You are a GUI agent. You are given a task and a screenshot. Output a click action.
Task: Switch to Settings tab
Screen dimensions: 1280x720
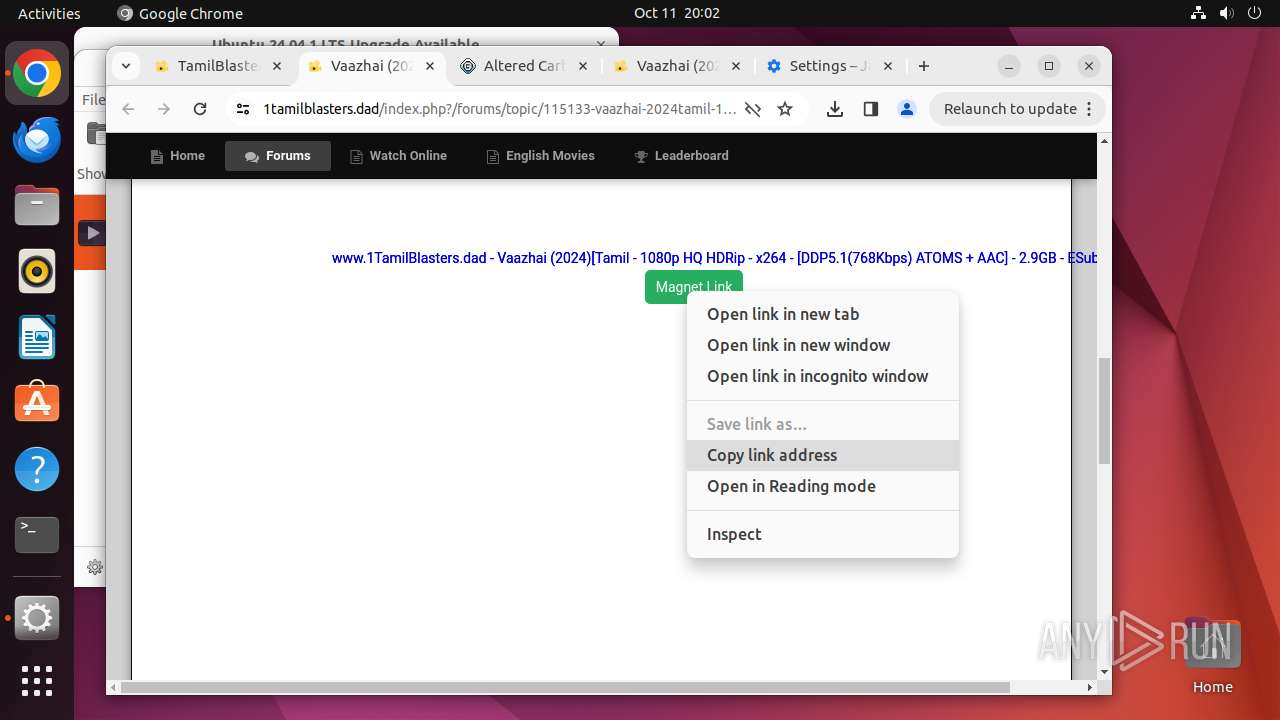click(x=830, y=66)
